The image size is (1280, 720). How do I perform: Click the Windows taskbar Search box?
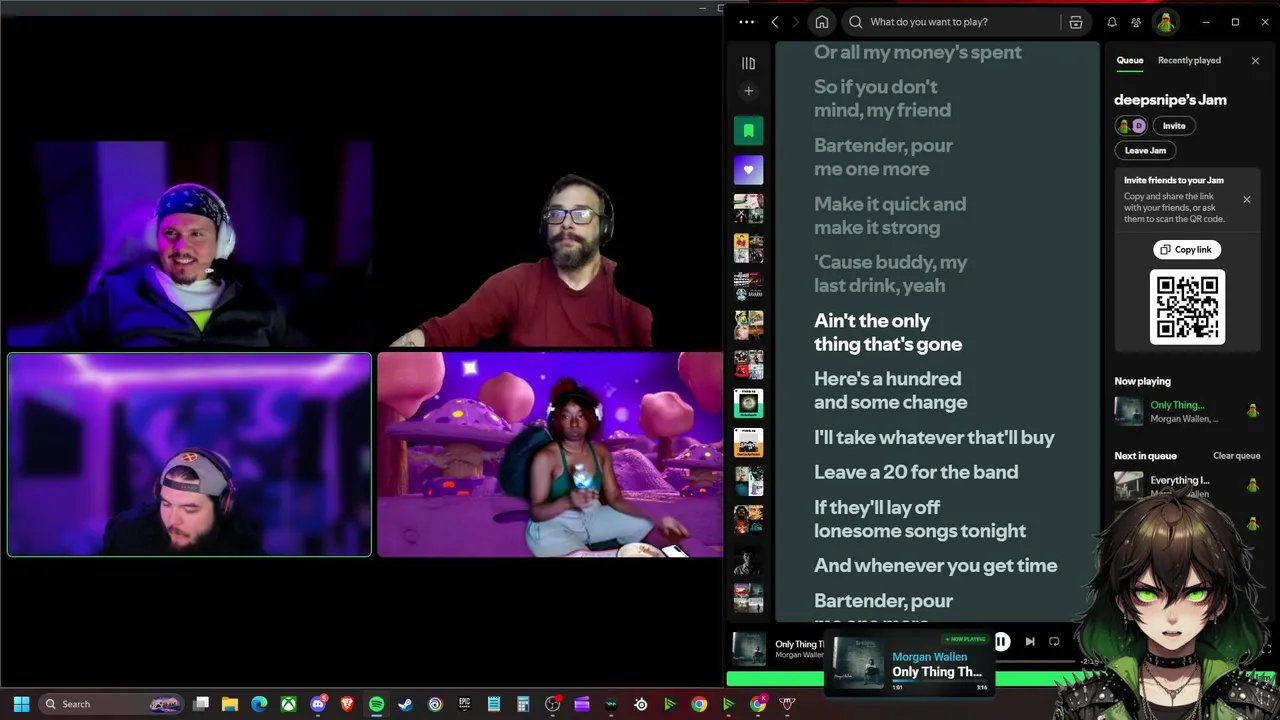click(x=110, y=704)
